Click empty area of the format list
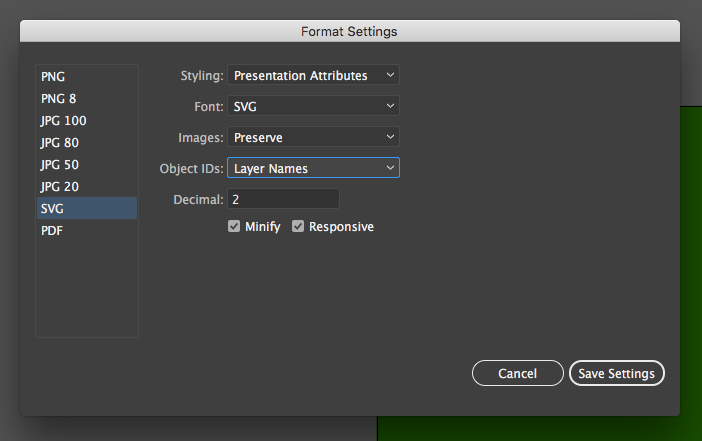702x441 pixels. pyautogui.click(x=86, y=290)
